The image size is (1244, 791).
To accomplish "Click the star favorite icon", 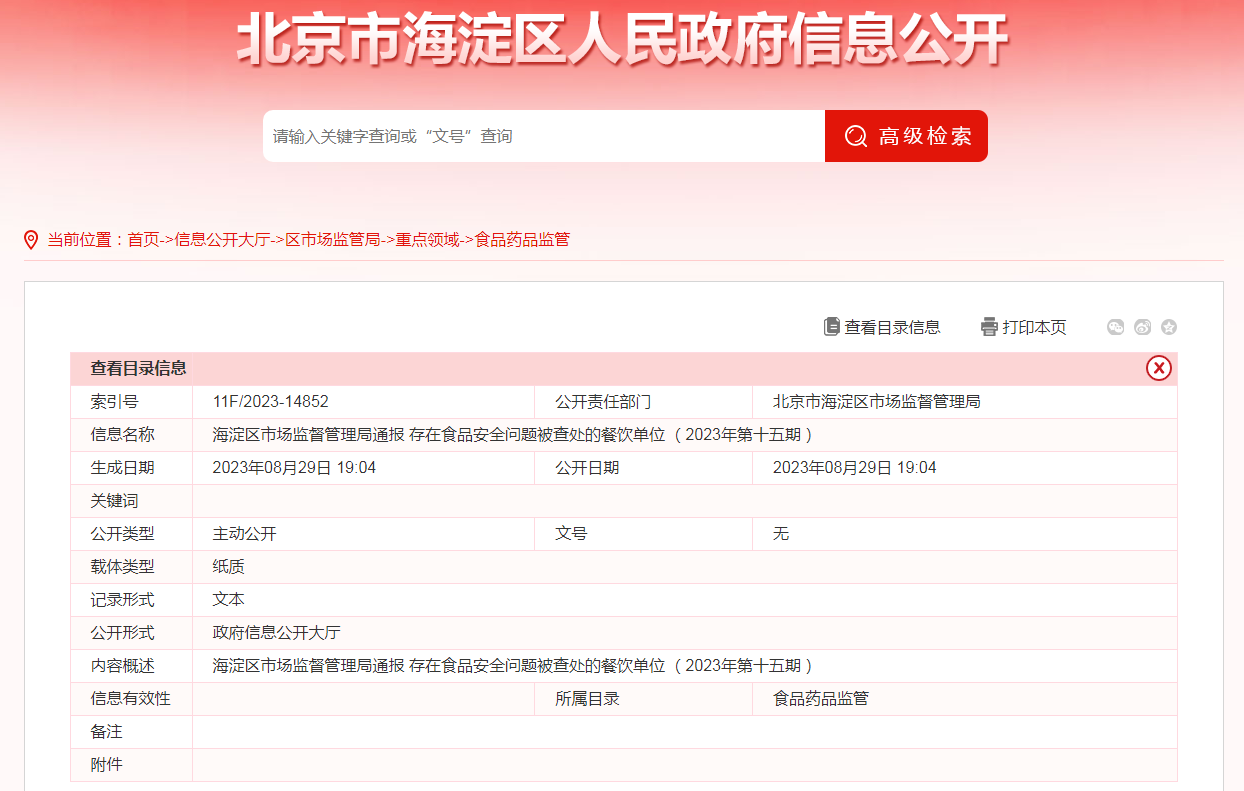I will (1169, 327).
